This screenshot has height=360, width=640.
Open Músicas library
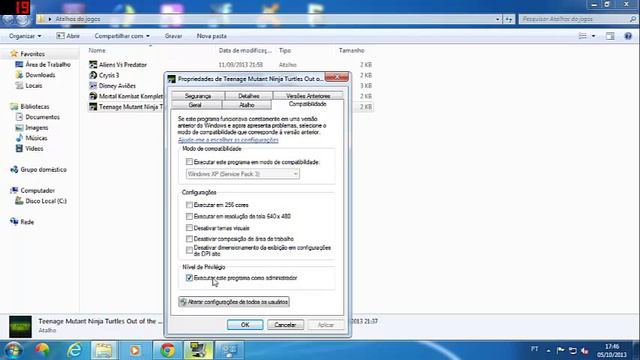[x=36, y=138]
